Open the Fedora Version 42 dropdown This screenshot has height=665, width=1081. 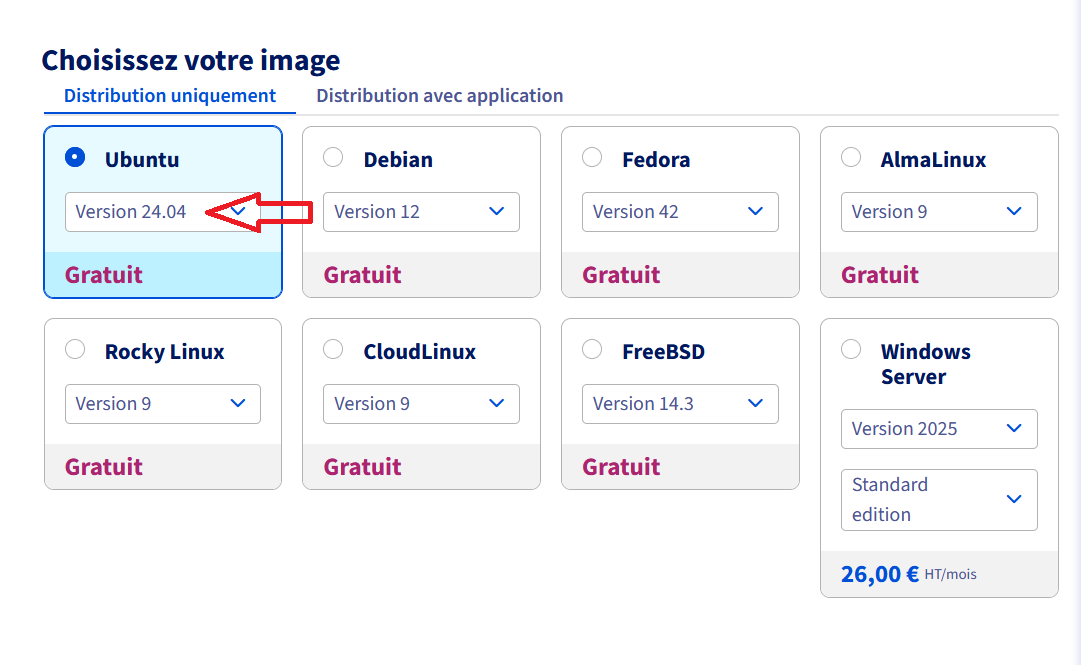point(680,212)
